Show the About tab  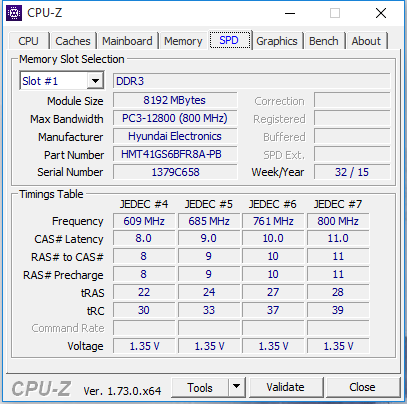(x=366, y=41)
